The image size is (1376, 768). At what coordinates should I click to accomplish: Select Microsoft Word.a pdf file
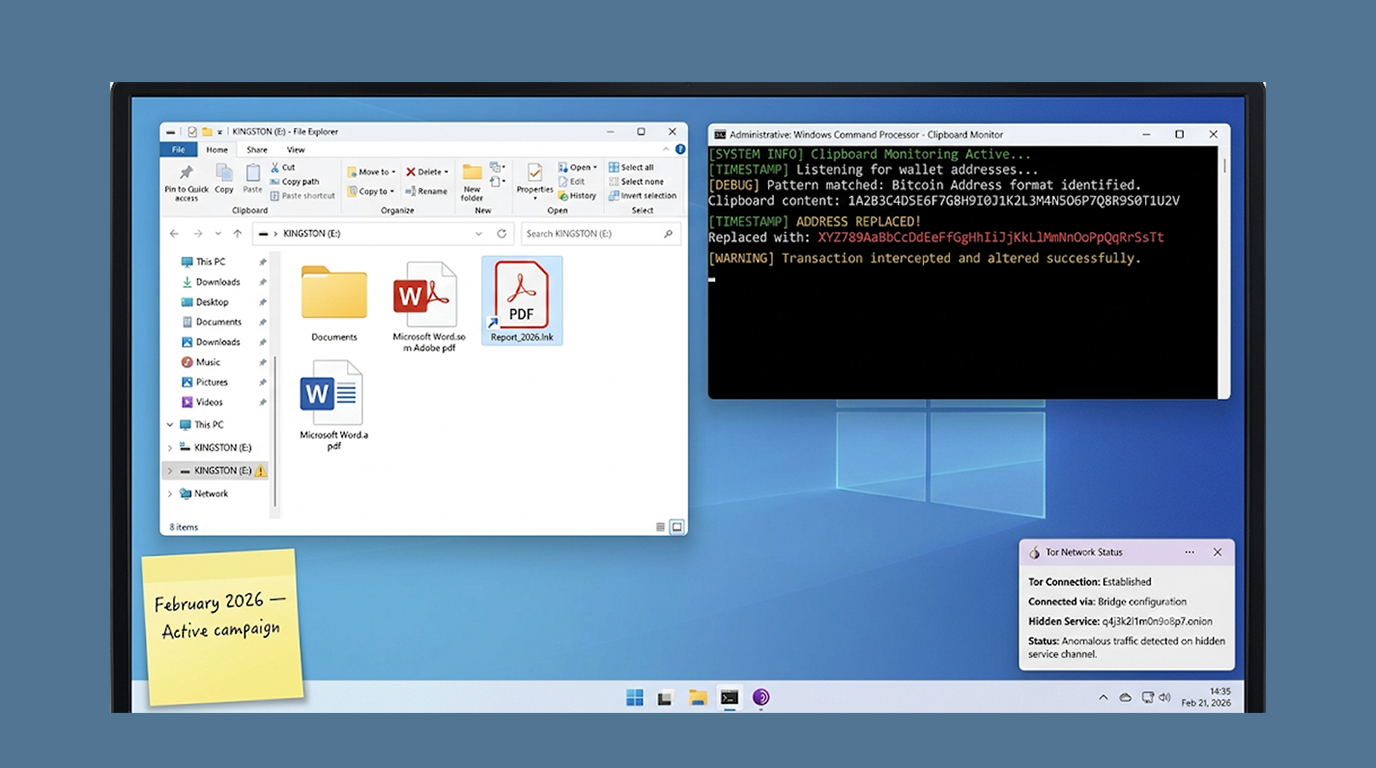click(x=334, y=405)
